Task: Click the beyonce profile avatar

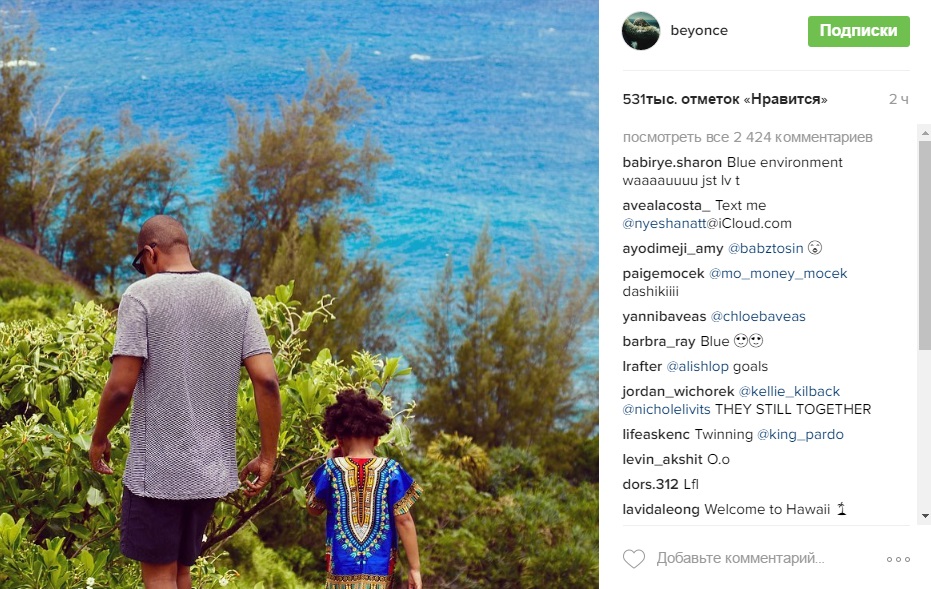Action: 641,31
